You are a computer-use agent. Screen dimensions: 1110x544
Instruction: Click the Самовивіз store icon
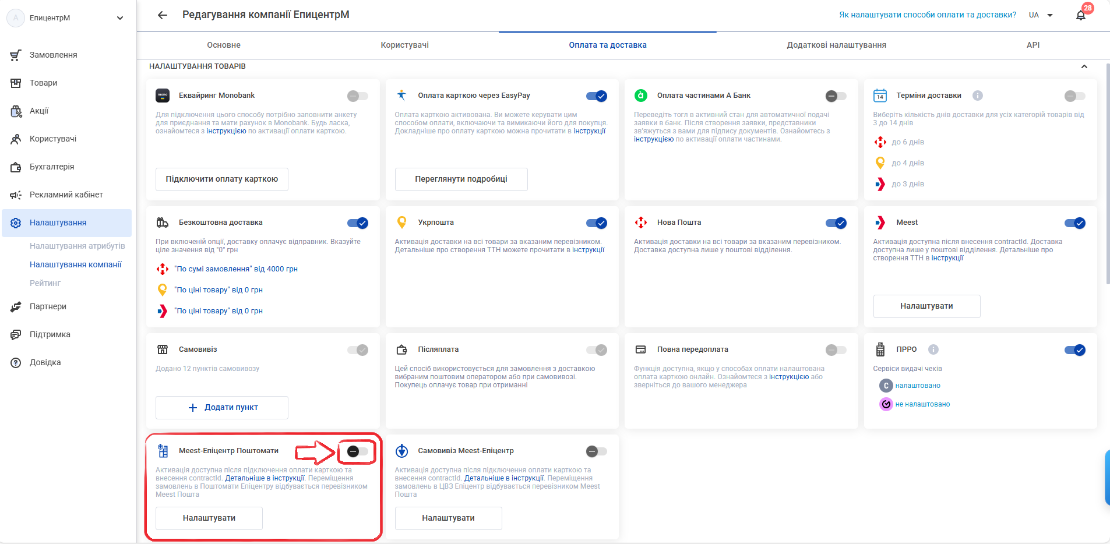pyautogui.click(x=162, y=349)
